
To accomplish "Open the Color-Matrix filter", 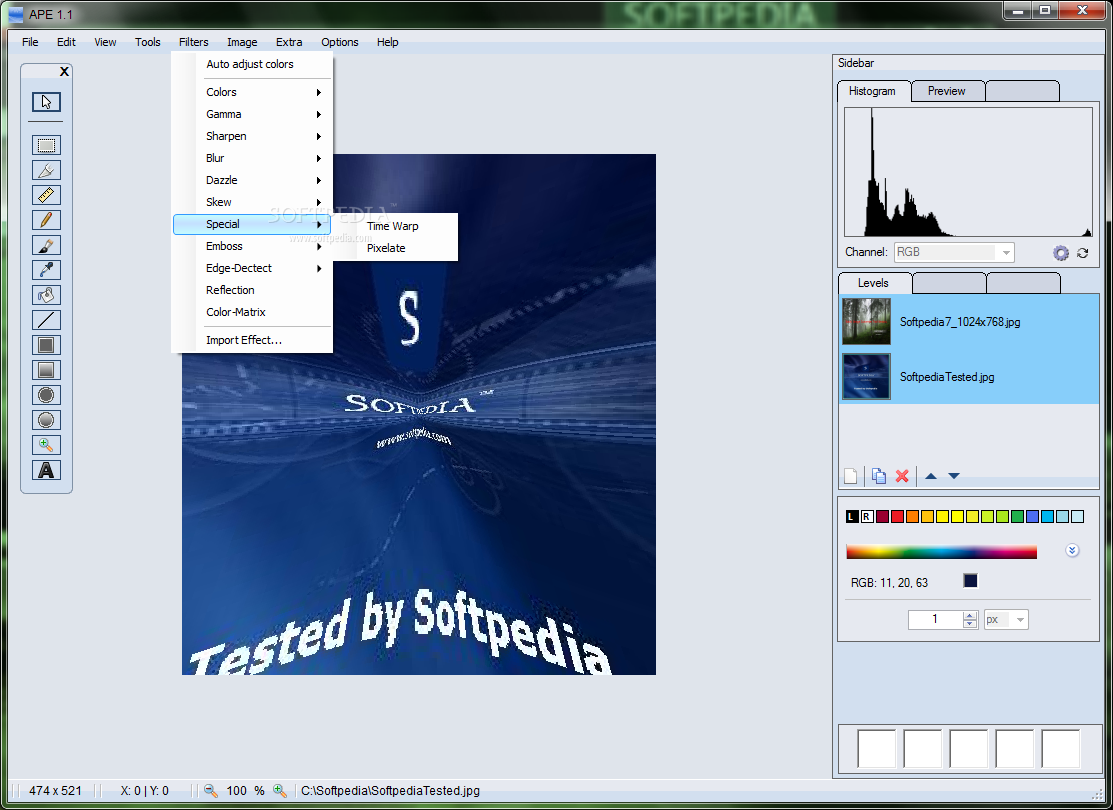I will coord(236,312).
